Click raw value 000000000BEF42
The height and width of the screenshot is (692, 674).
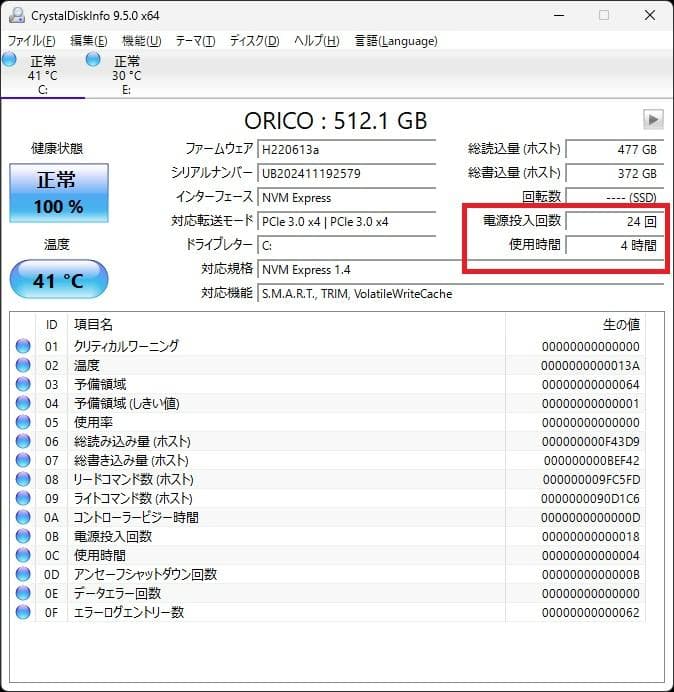click(591, 460)
